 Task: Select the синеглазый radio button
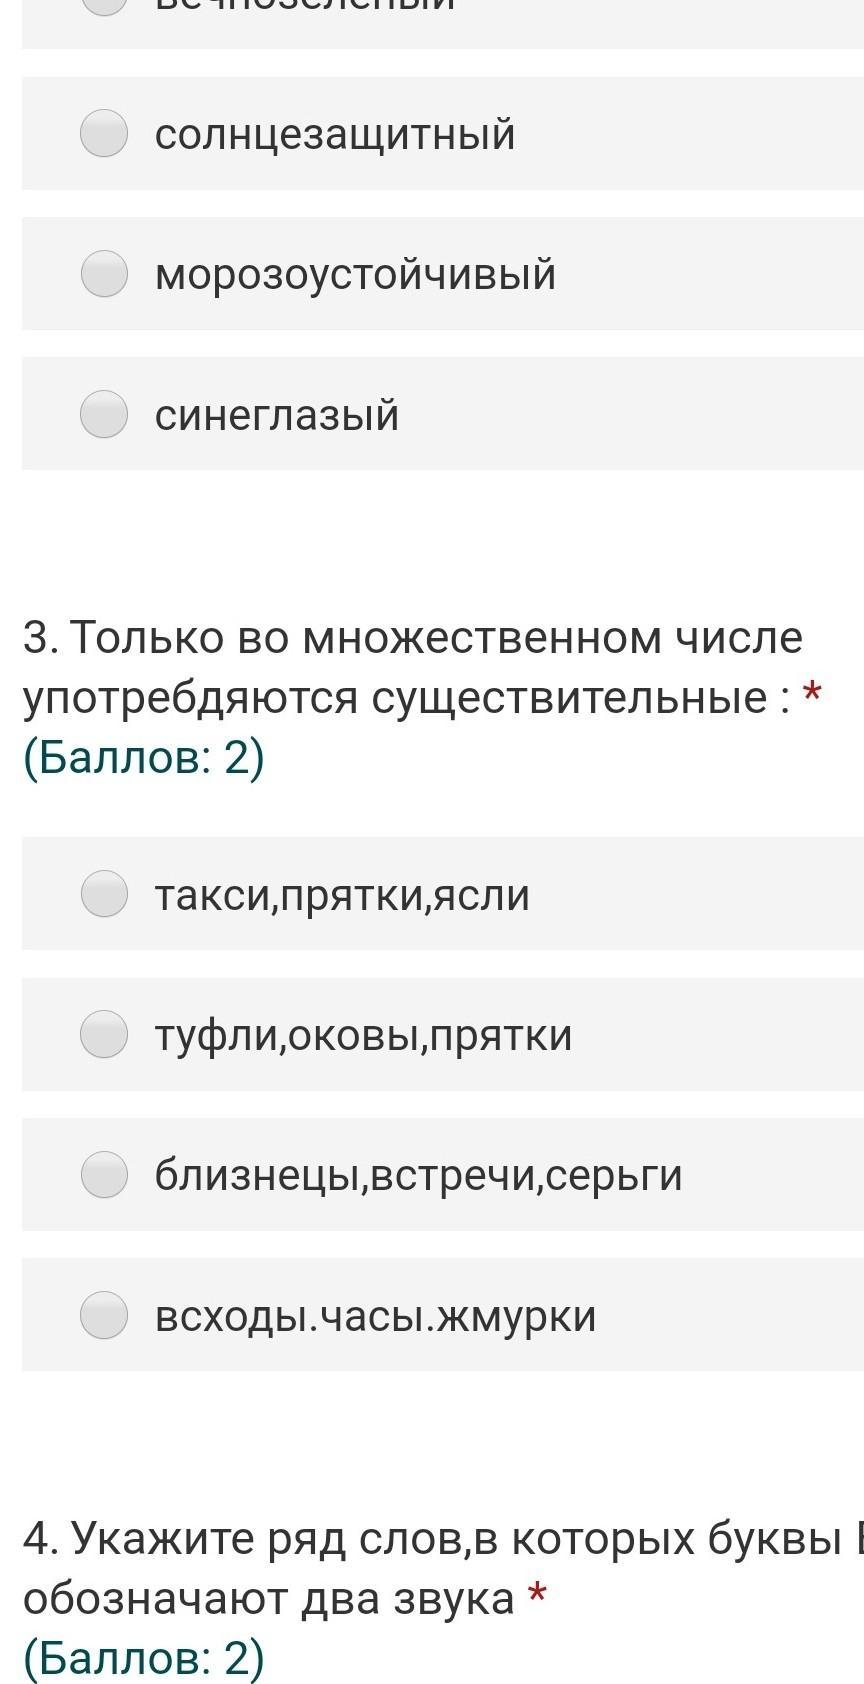click(104, 414)
